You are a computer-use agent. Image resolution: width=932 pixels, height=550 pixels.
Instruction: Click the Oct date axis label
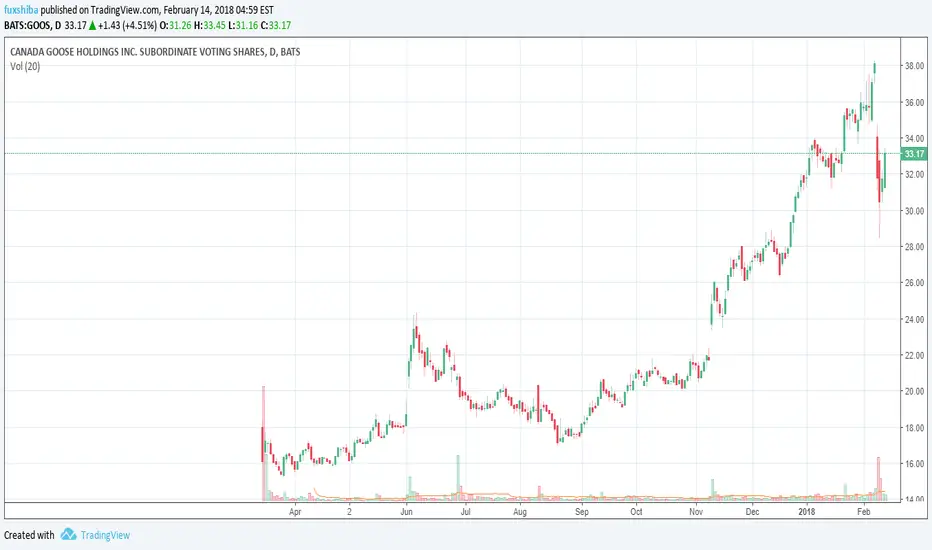tap(636, 511)
